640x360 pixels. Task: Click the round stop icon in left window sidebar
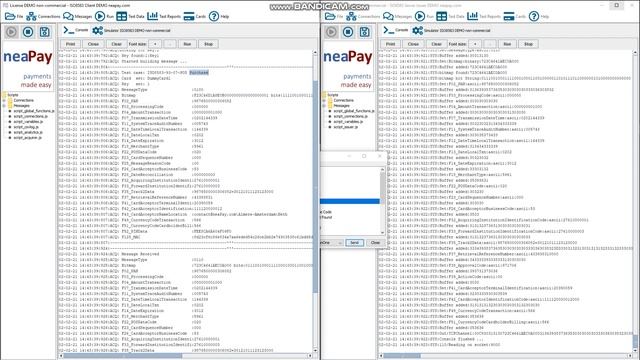[28, 31]
